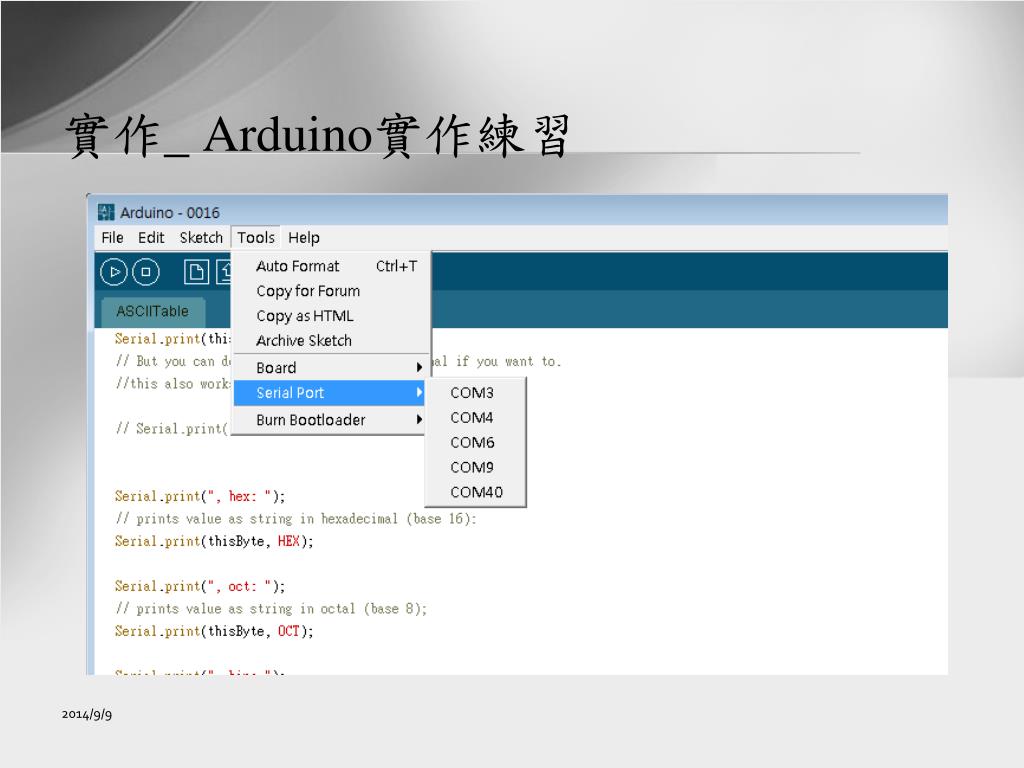Expand the Board submenu

(331, 368)
